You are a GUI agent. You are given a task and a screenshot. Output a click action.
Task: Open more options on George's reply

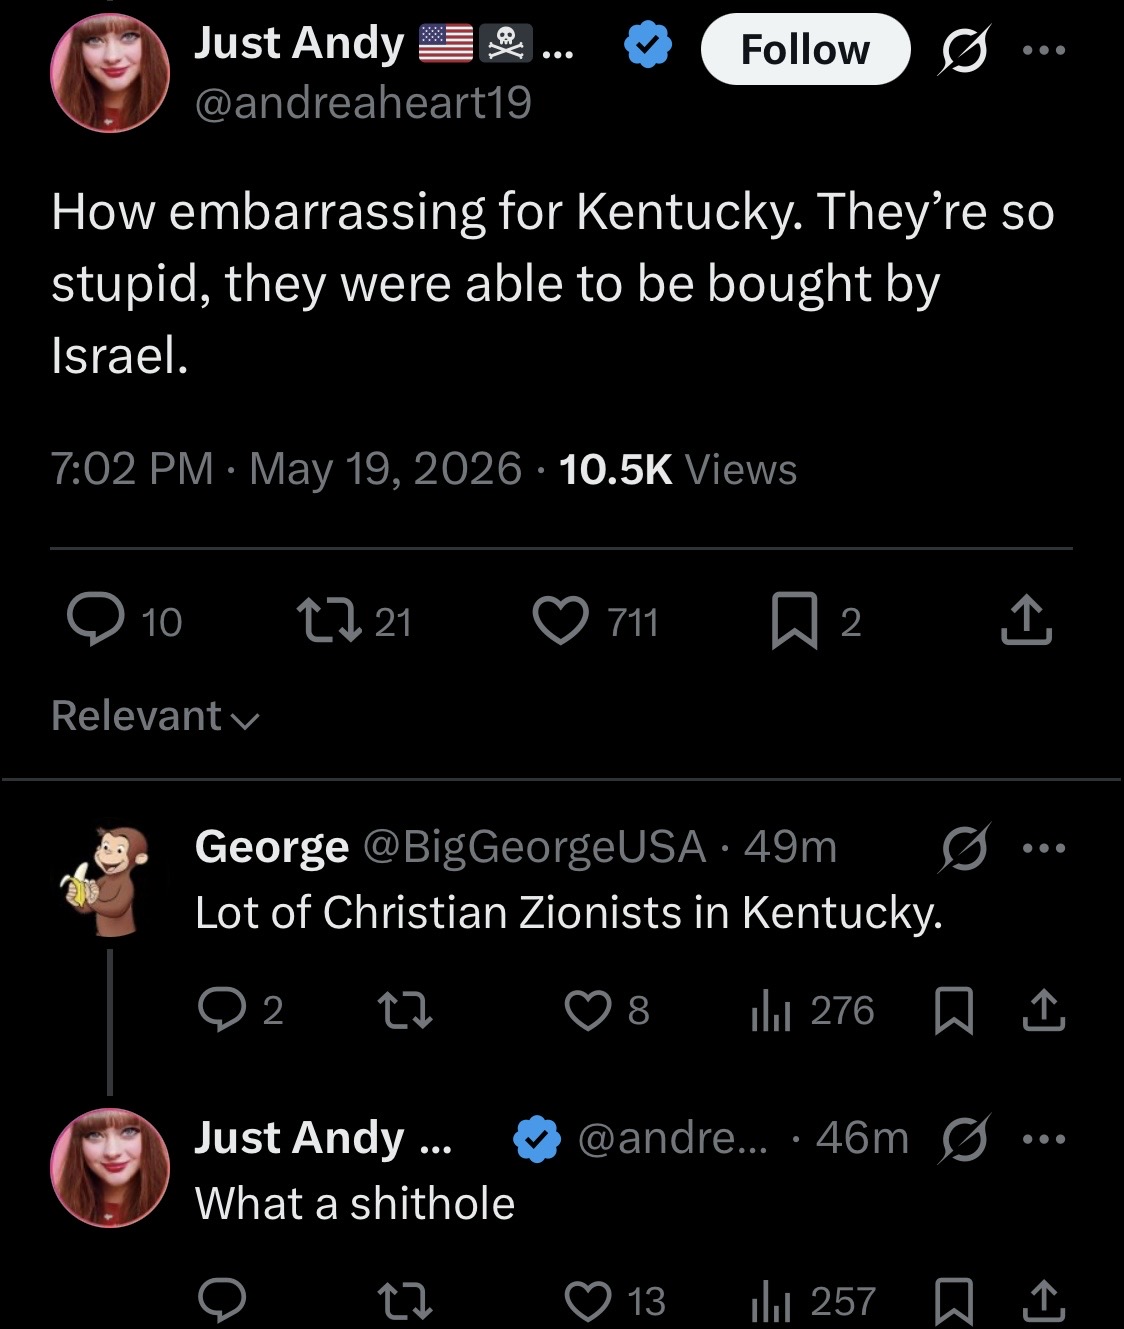(1044, 848)
